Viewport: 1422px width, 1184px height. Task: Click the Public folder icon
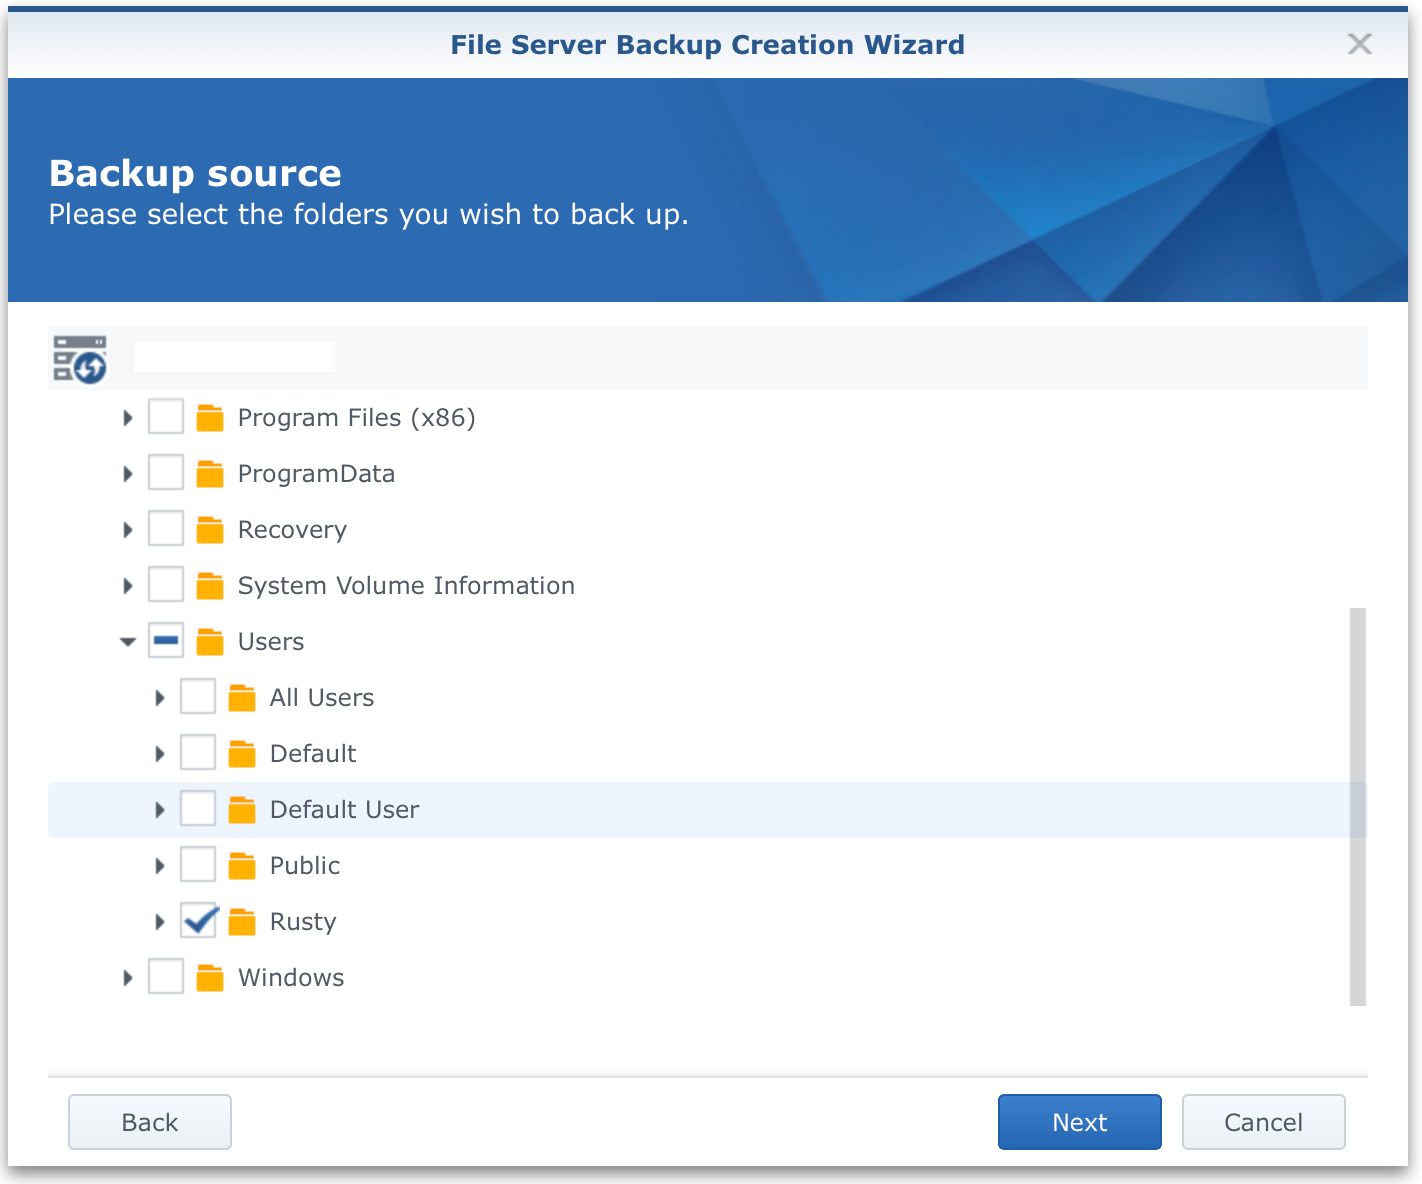[x=242, y=865]
